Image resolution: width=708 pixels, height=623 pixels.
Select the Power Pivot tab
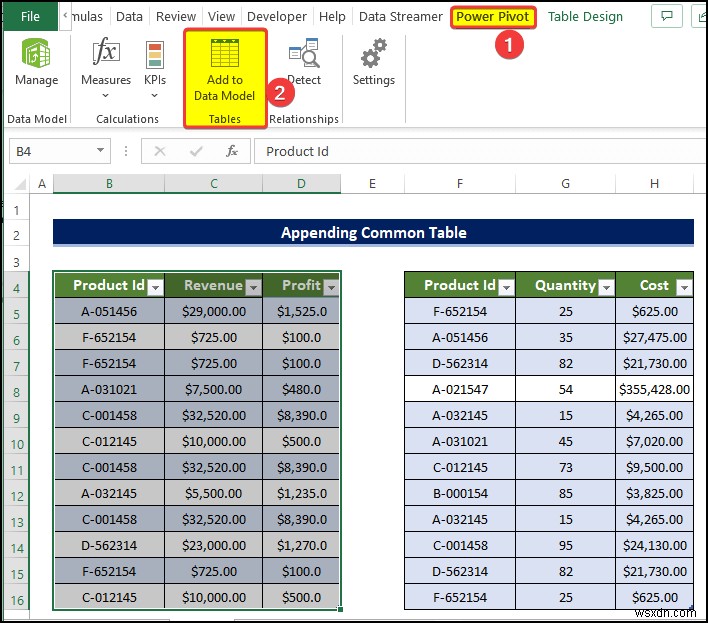click(493, 17)
